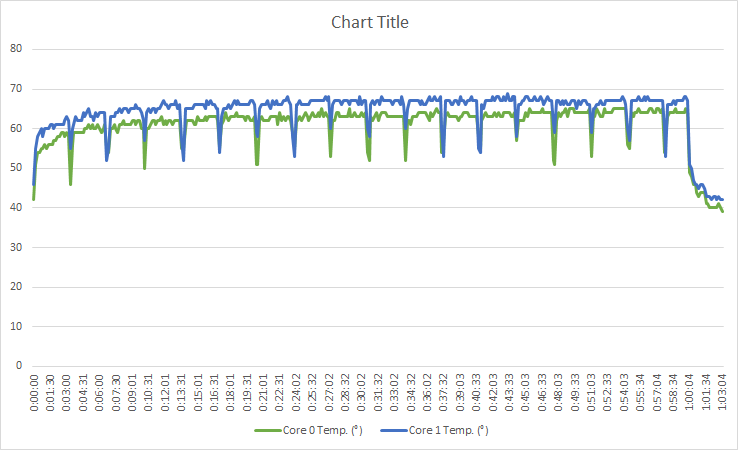Pick the 0:15:01 time axis label
Screen dimensions: 738x450
coord(198,395)
